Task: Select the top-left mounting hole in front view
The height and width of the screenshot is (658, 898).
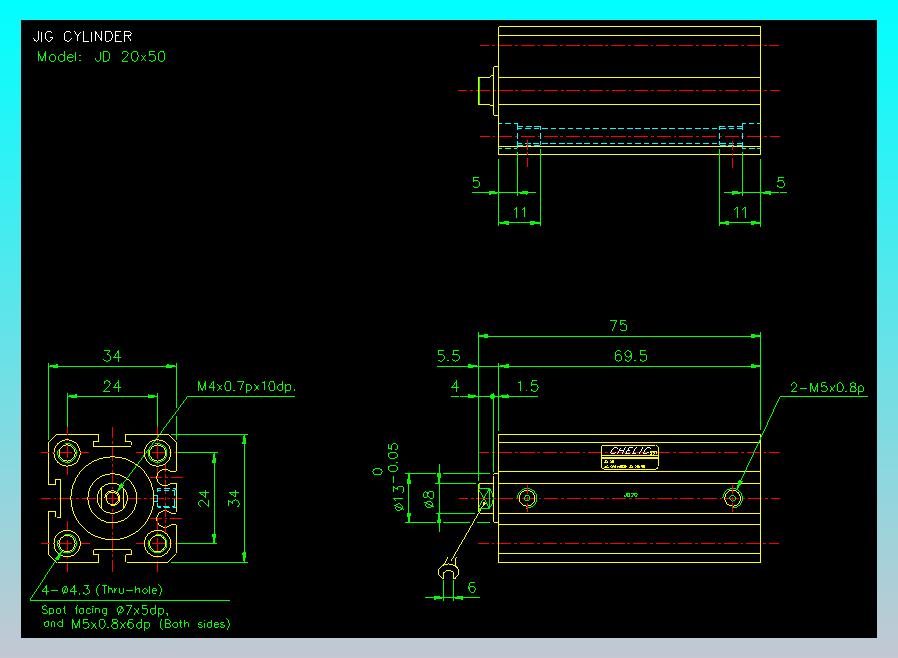Action: (68, 452)
